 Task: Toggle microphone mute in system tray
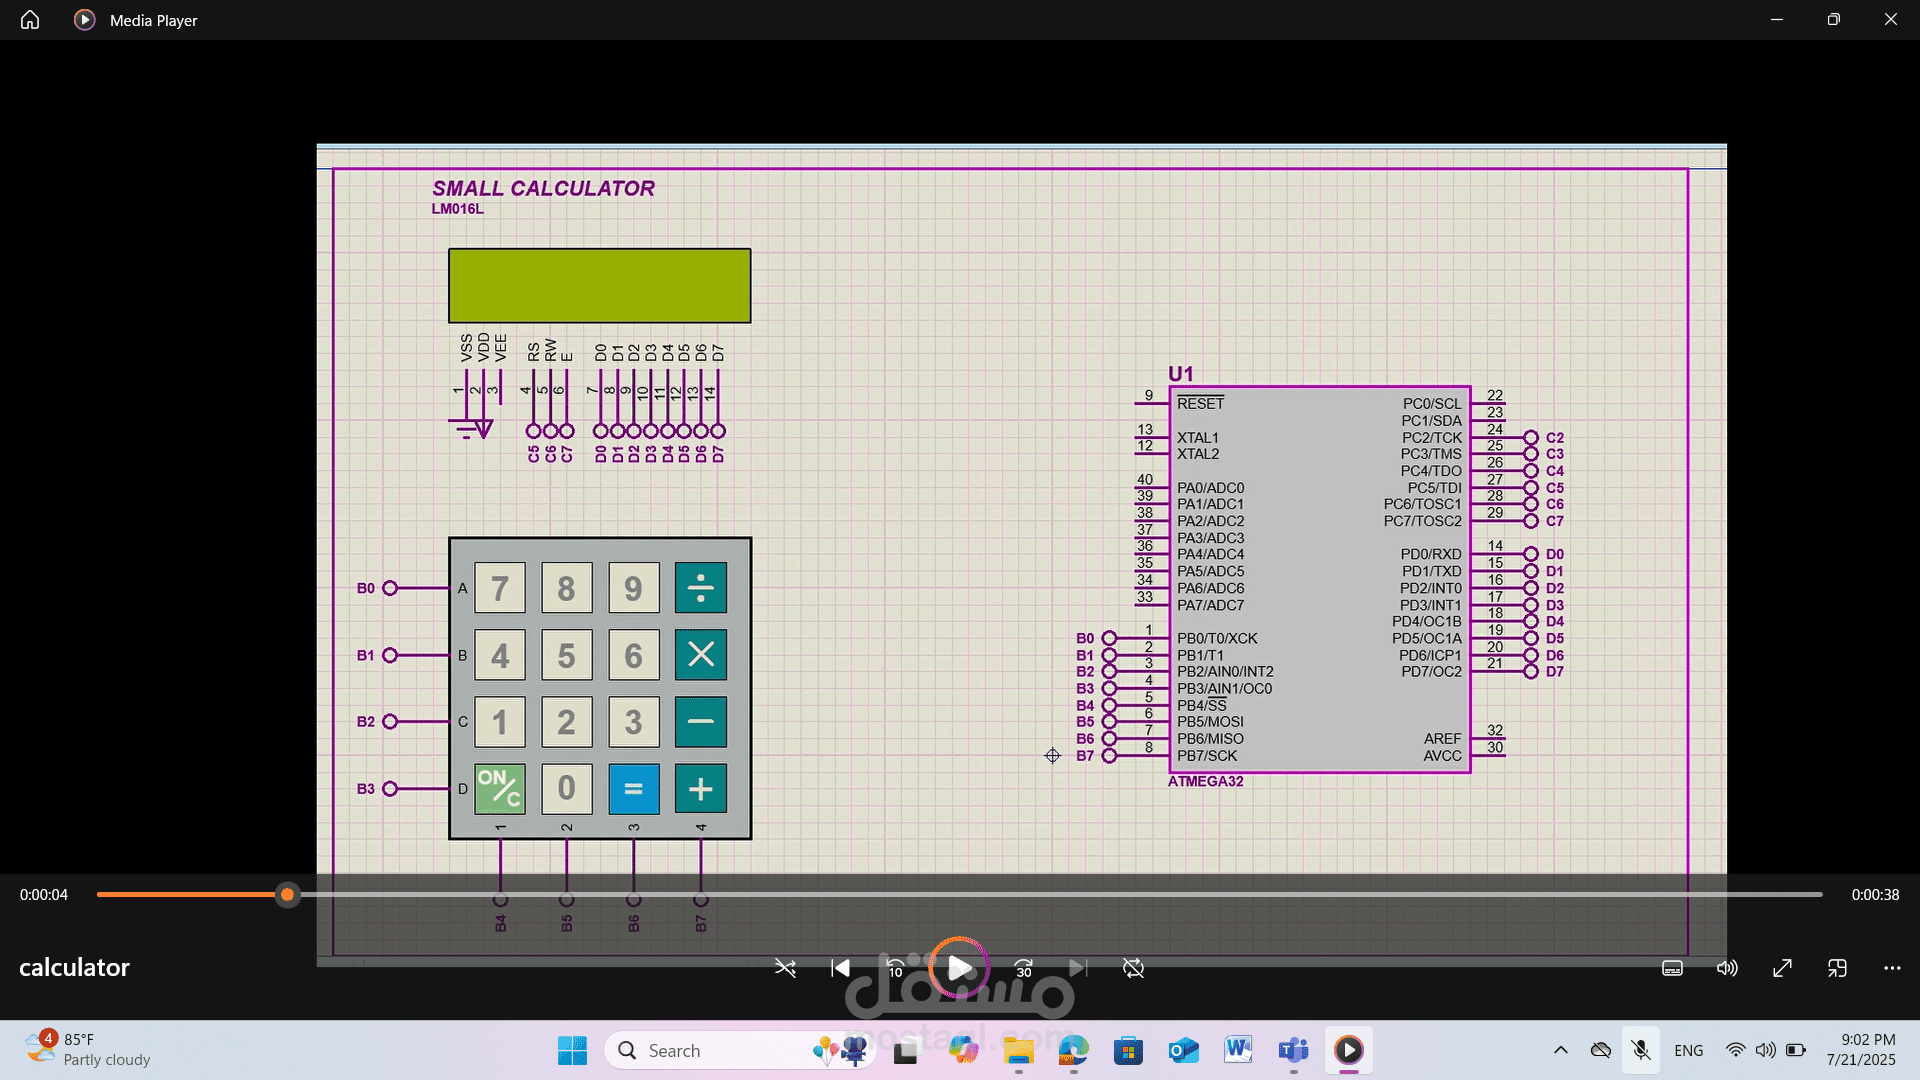pyautogui.click(x=1641, y=1050)
